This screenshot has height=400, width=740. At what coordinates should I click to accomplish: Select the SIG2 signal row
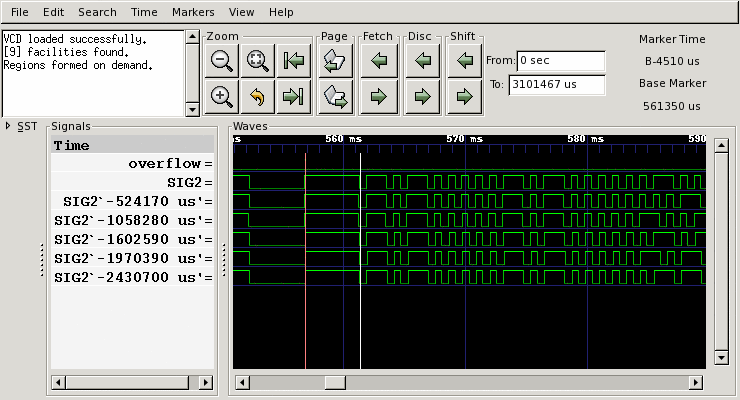[x=132, y=183]
